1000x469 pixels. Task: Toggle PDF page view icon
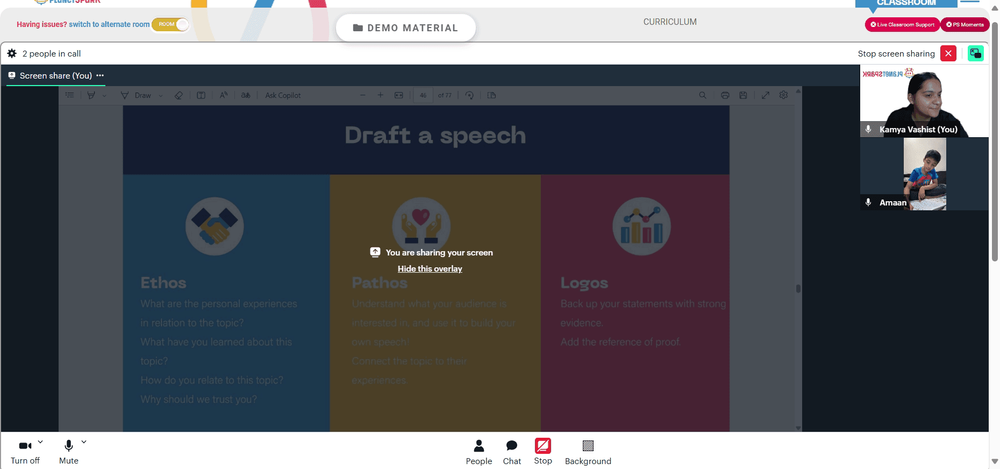(492, 95)
